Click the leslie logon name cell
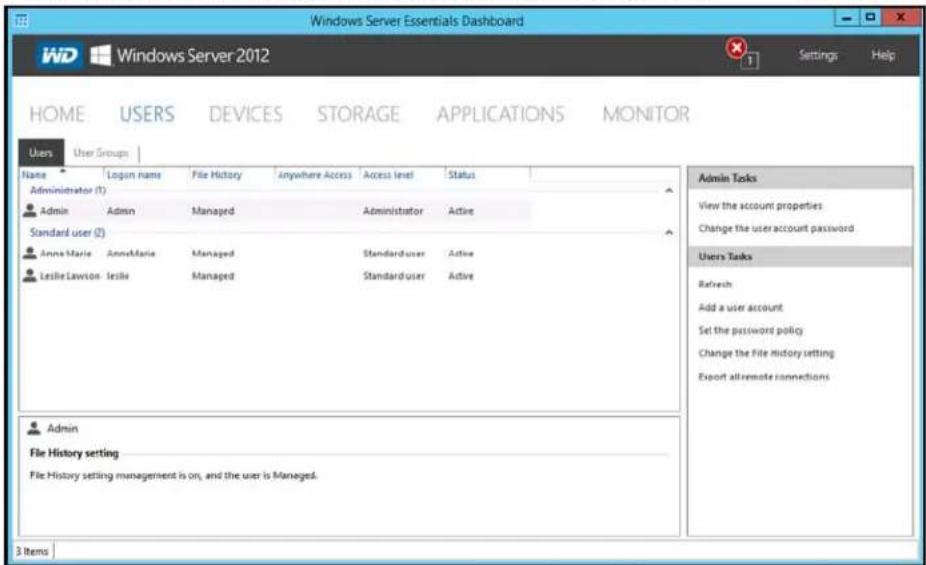Image resolution: width=926 pixels, height=565 pixels. point(118,276)
